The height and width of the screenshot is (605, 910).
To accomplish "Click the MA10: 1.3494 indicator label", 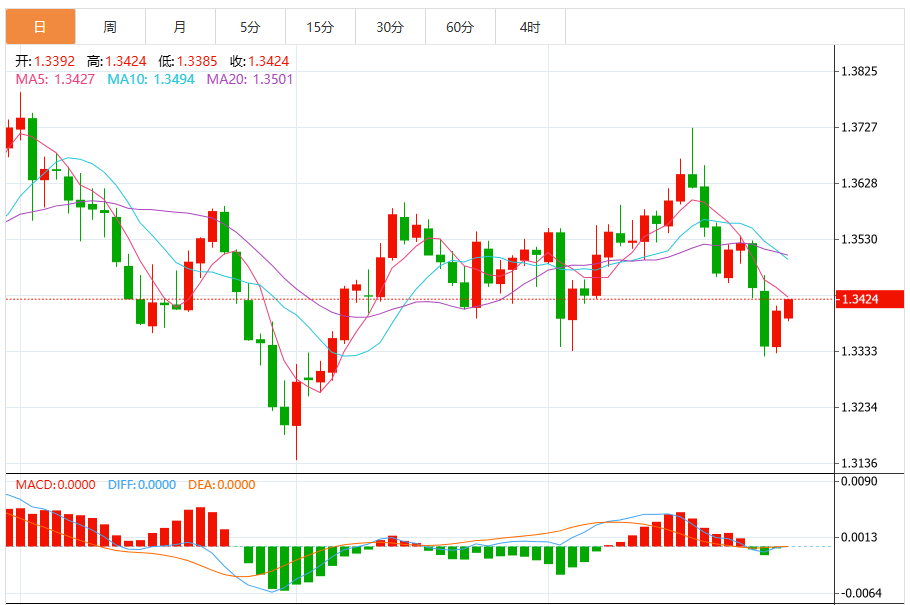I will click(151, 80).
